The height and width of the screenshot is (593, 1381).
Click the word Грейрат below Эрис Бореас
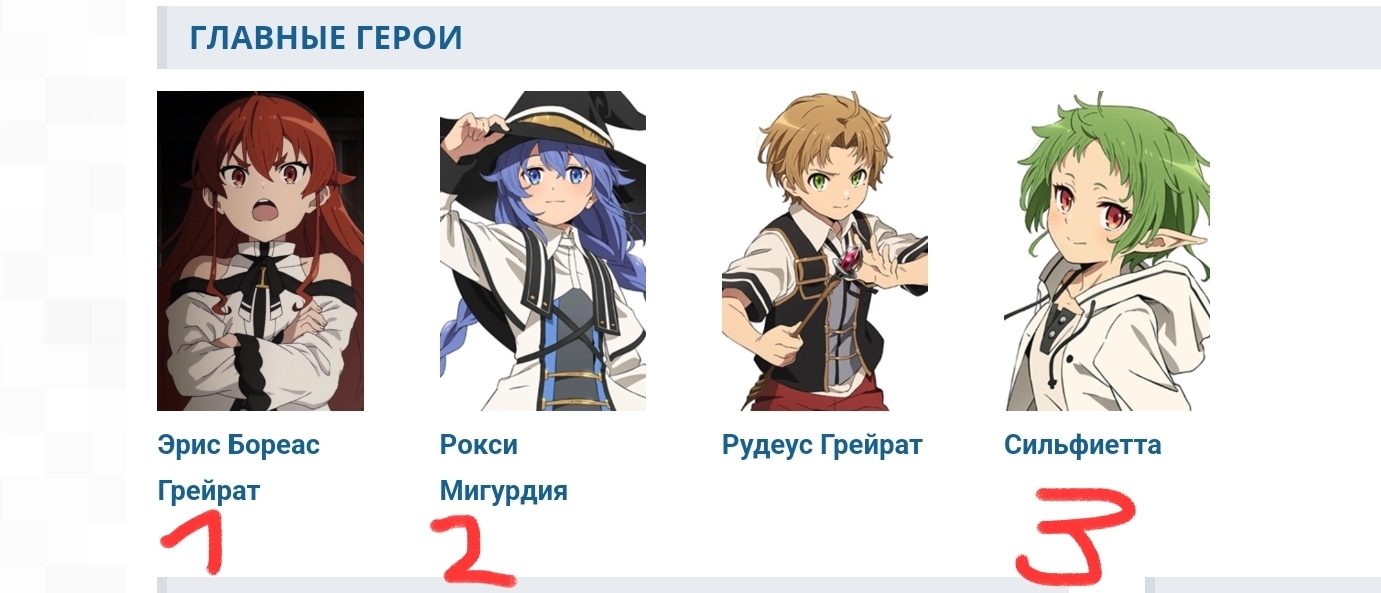tap(209, 491)
